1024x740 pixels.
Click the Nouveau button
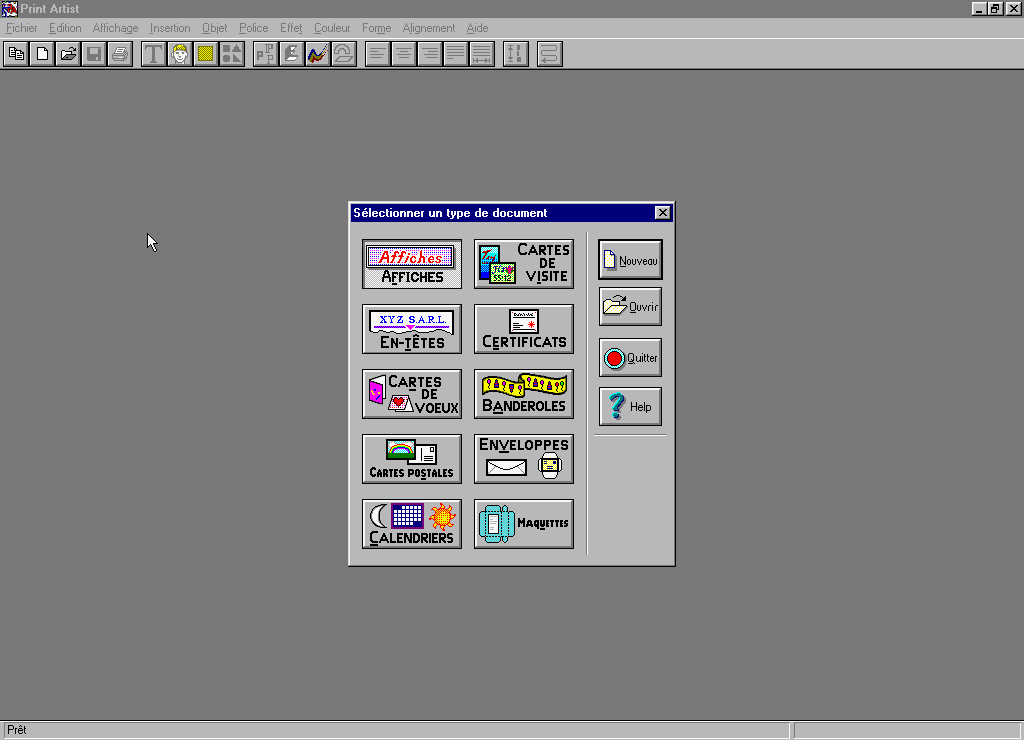tap(630, 260)
